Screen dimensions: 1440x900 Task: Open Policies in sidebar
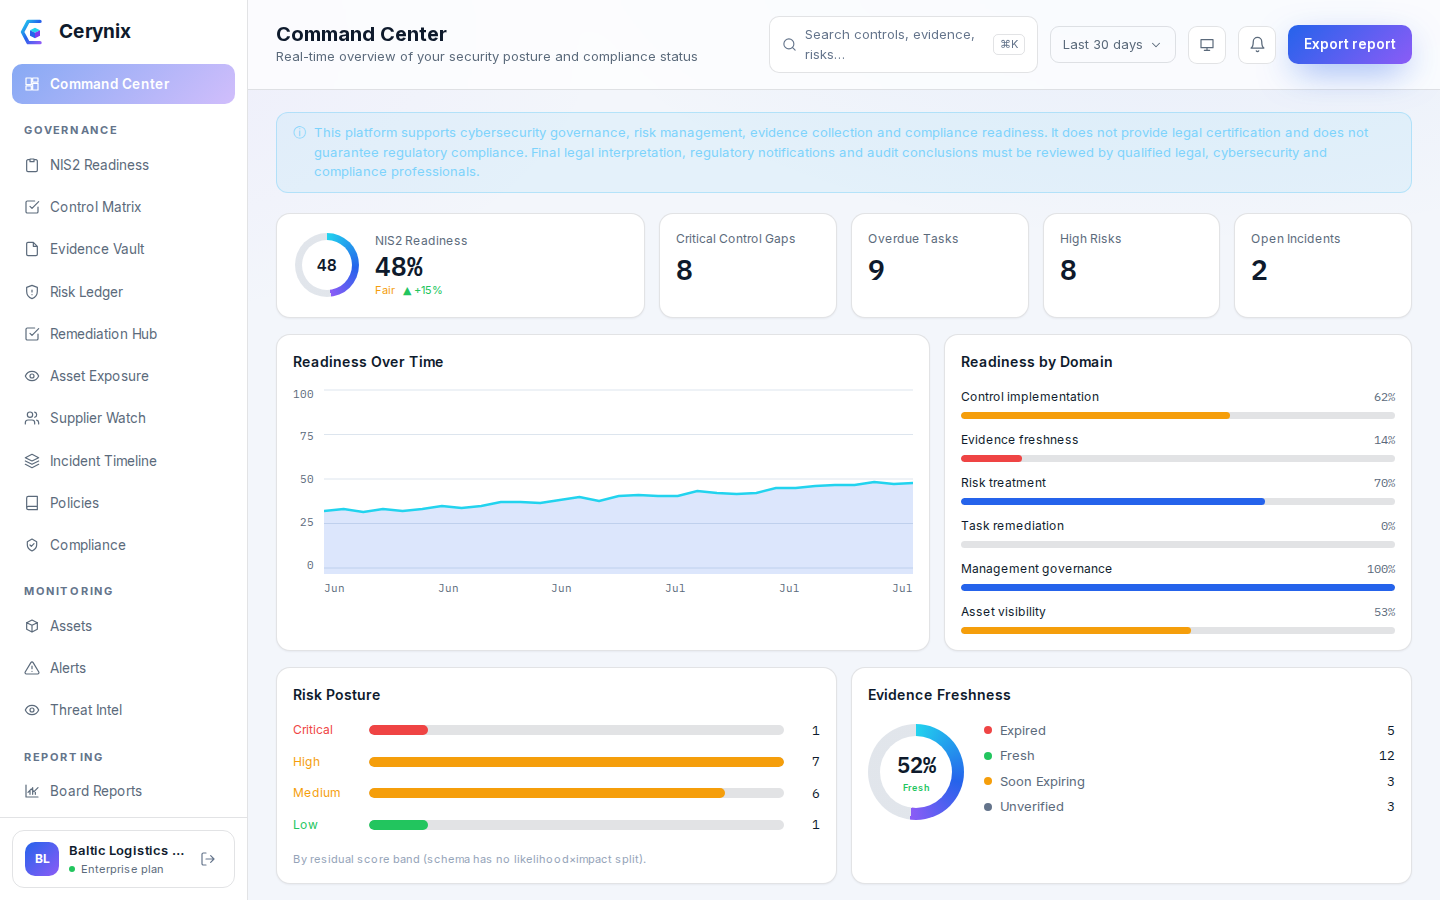click(123, 503)
